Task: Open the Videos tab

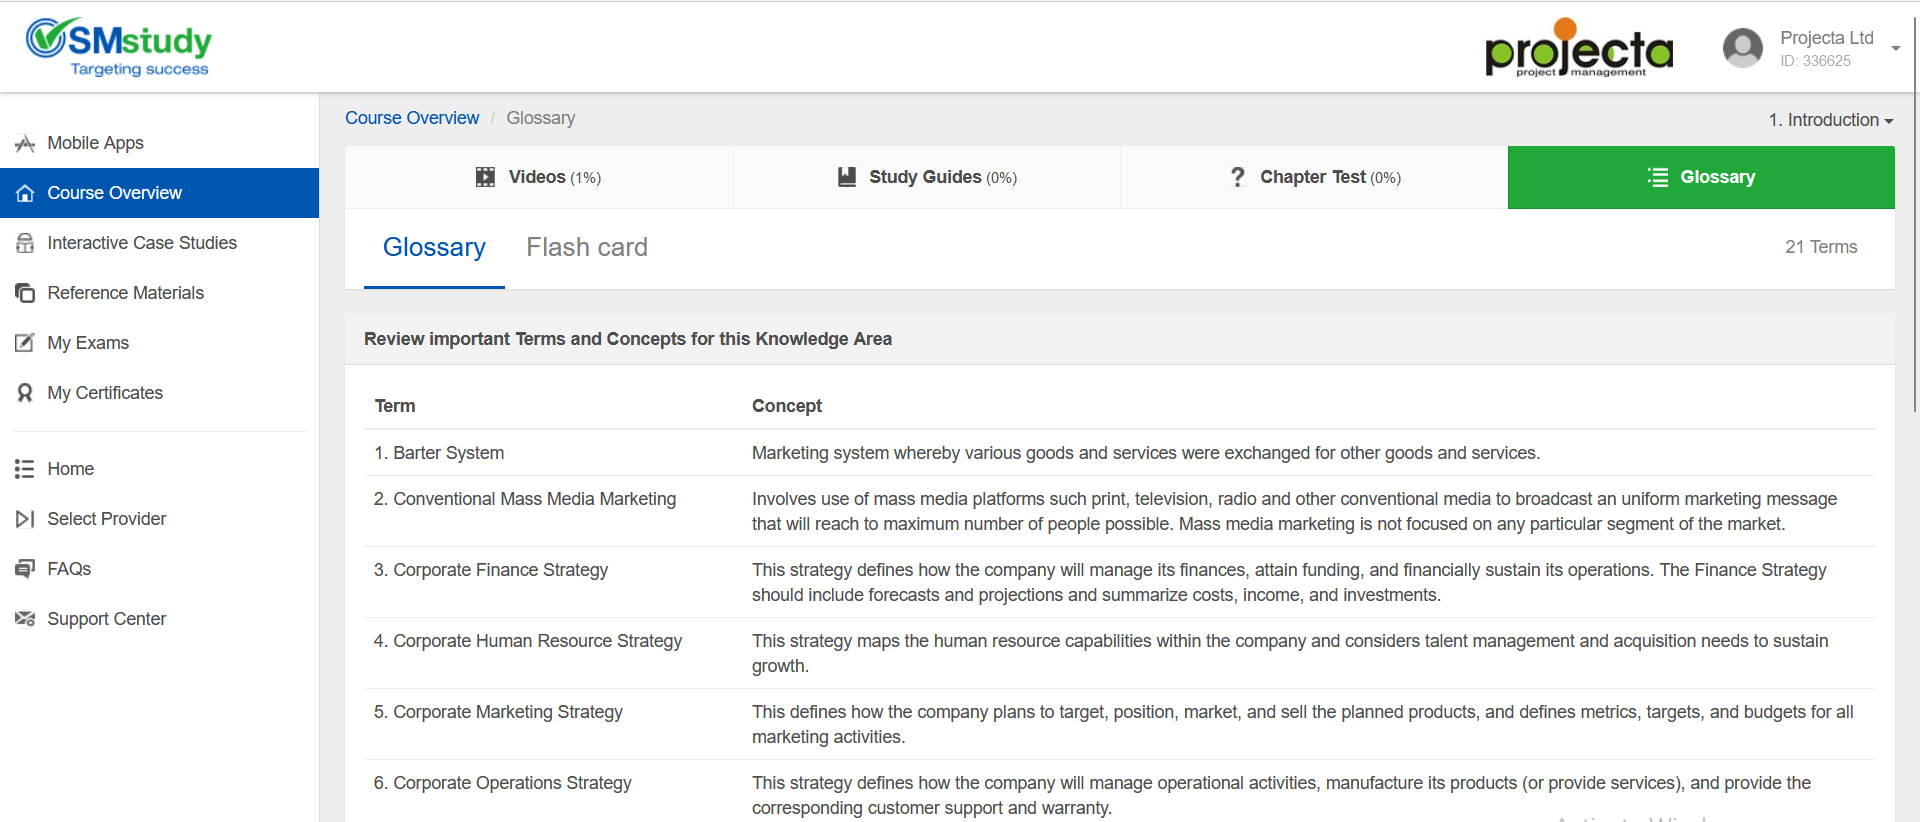Action: 539,177
